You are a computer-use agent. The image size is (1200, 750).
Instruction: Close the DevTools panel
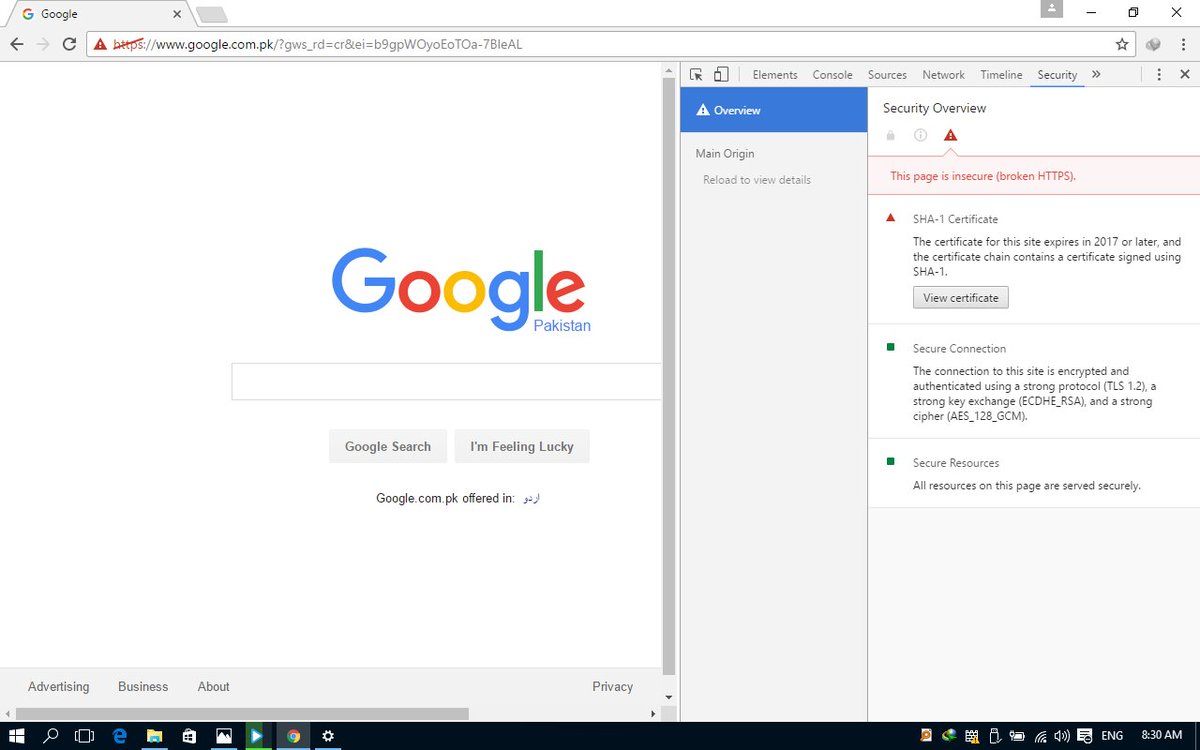coord(1185,75)
